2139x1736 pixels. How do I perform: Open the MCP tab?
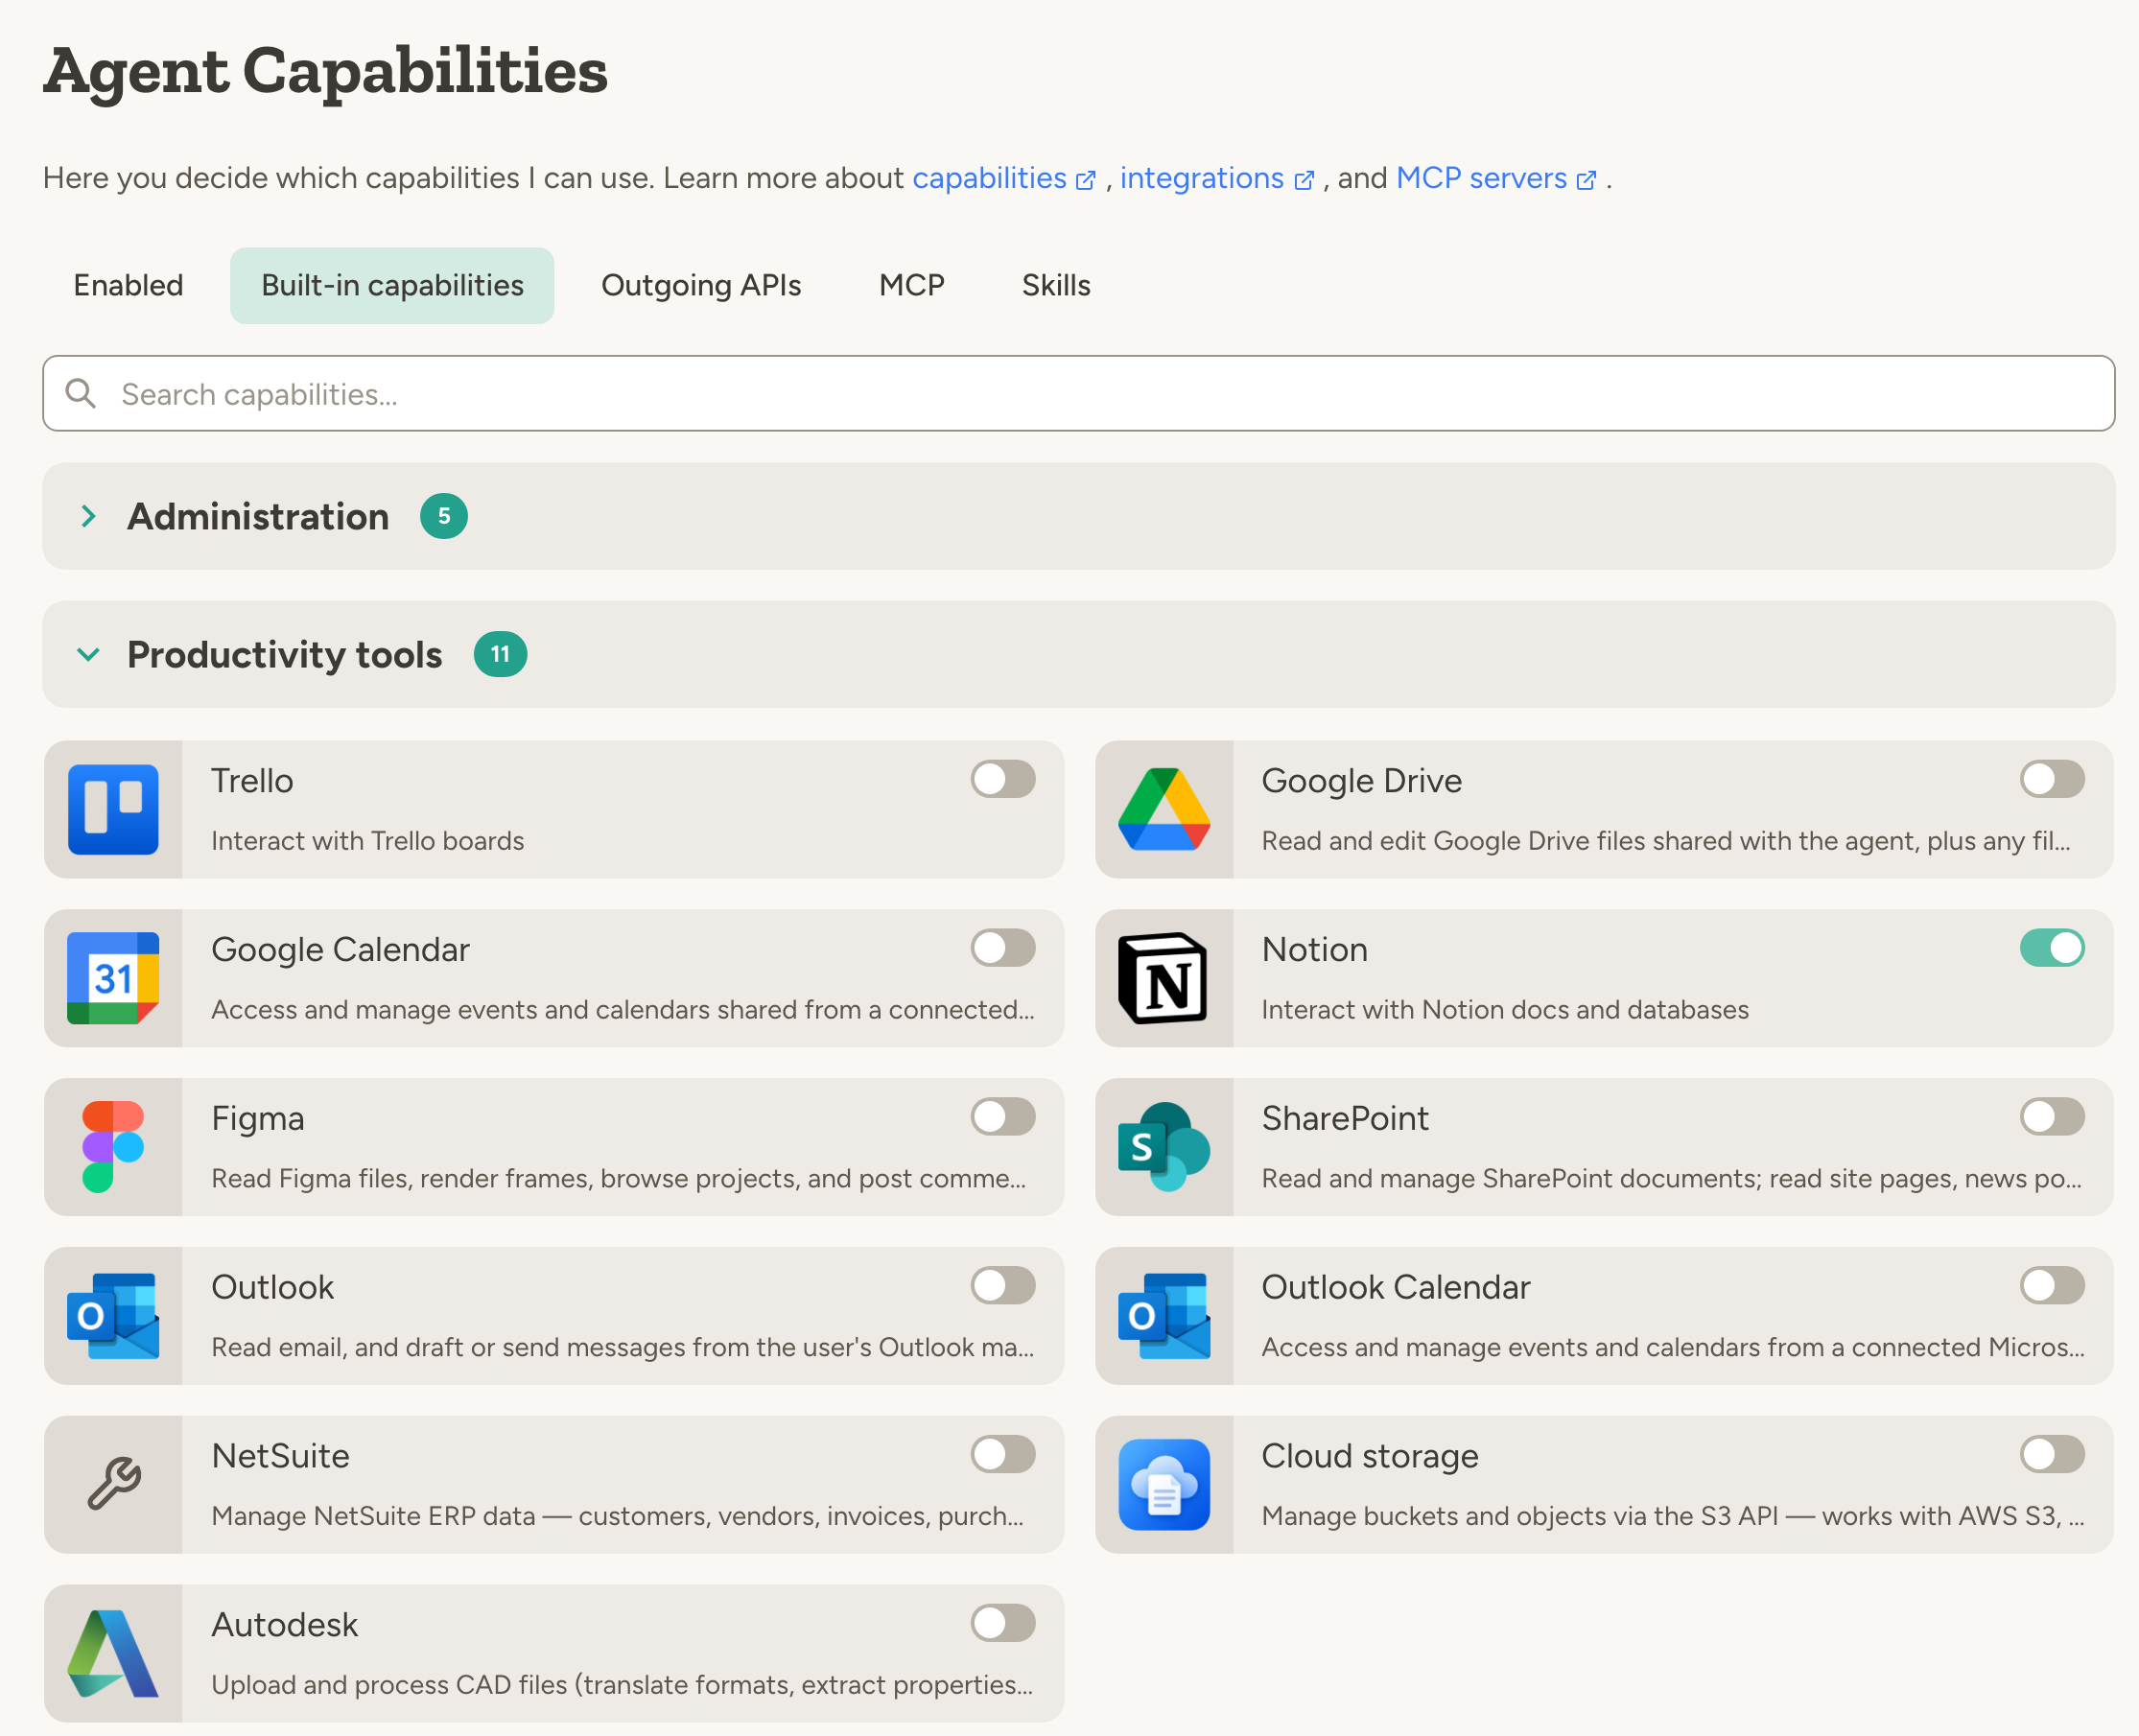(911, 286)
